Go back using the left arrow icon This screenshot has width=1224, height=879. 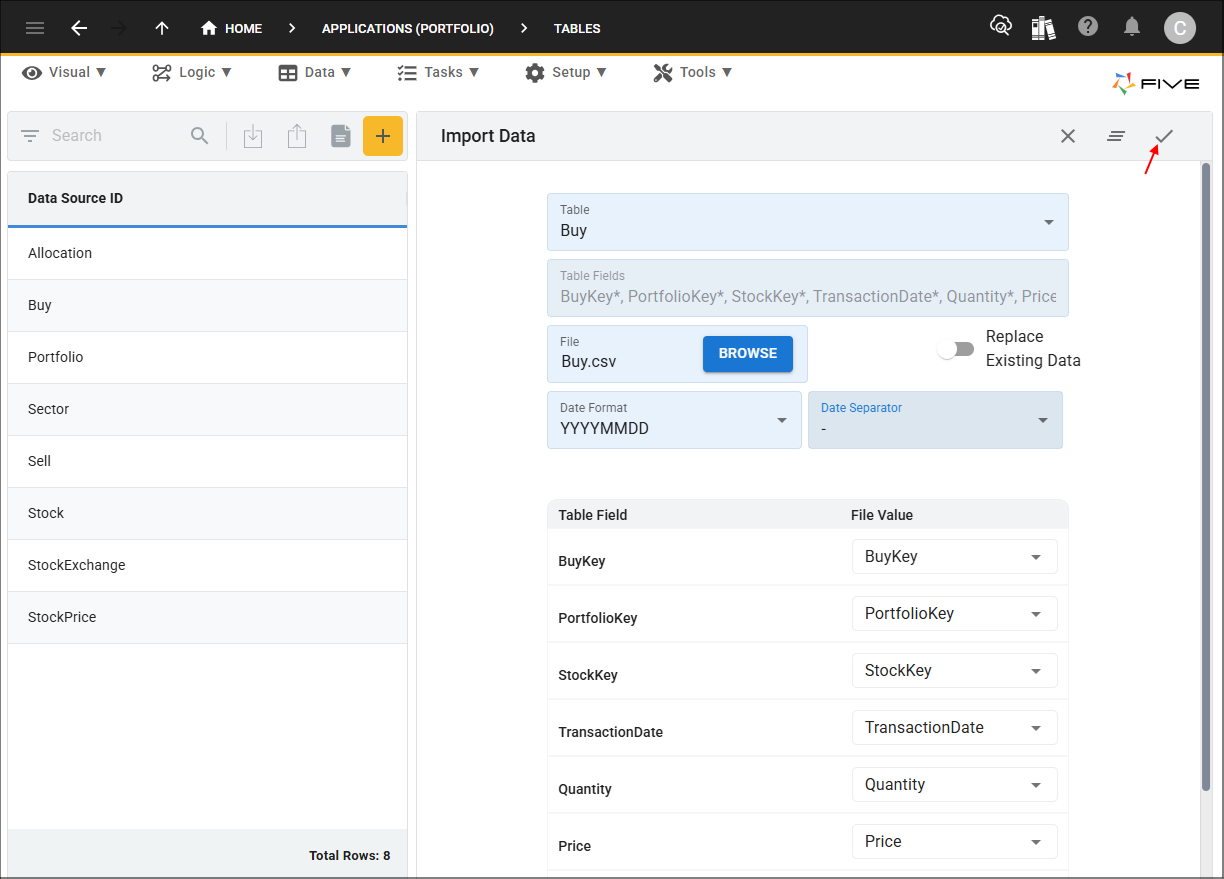79,28
